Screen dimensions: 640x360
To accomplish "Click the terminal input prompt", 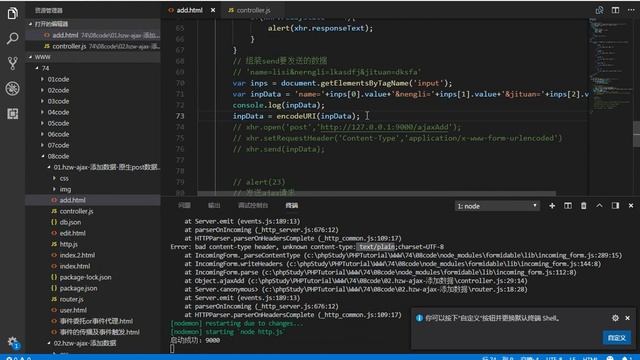I will 172,348.
